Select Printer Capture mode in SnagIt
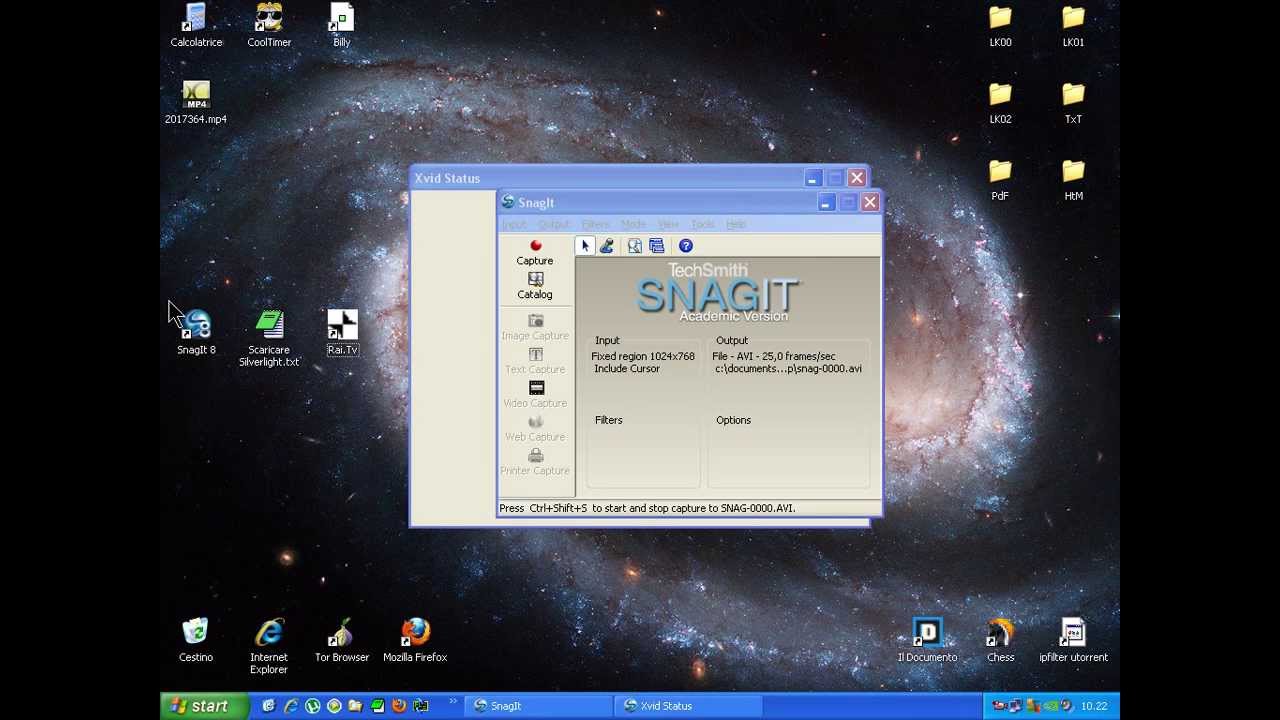1280x720 pixels. (x=535, y=463)
